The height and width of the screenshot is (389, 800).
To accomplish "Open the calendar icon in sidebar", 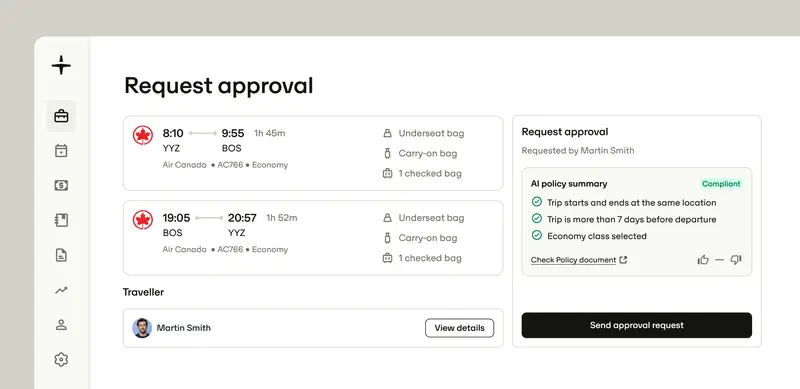I will point(61,151).
